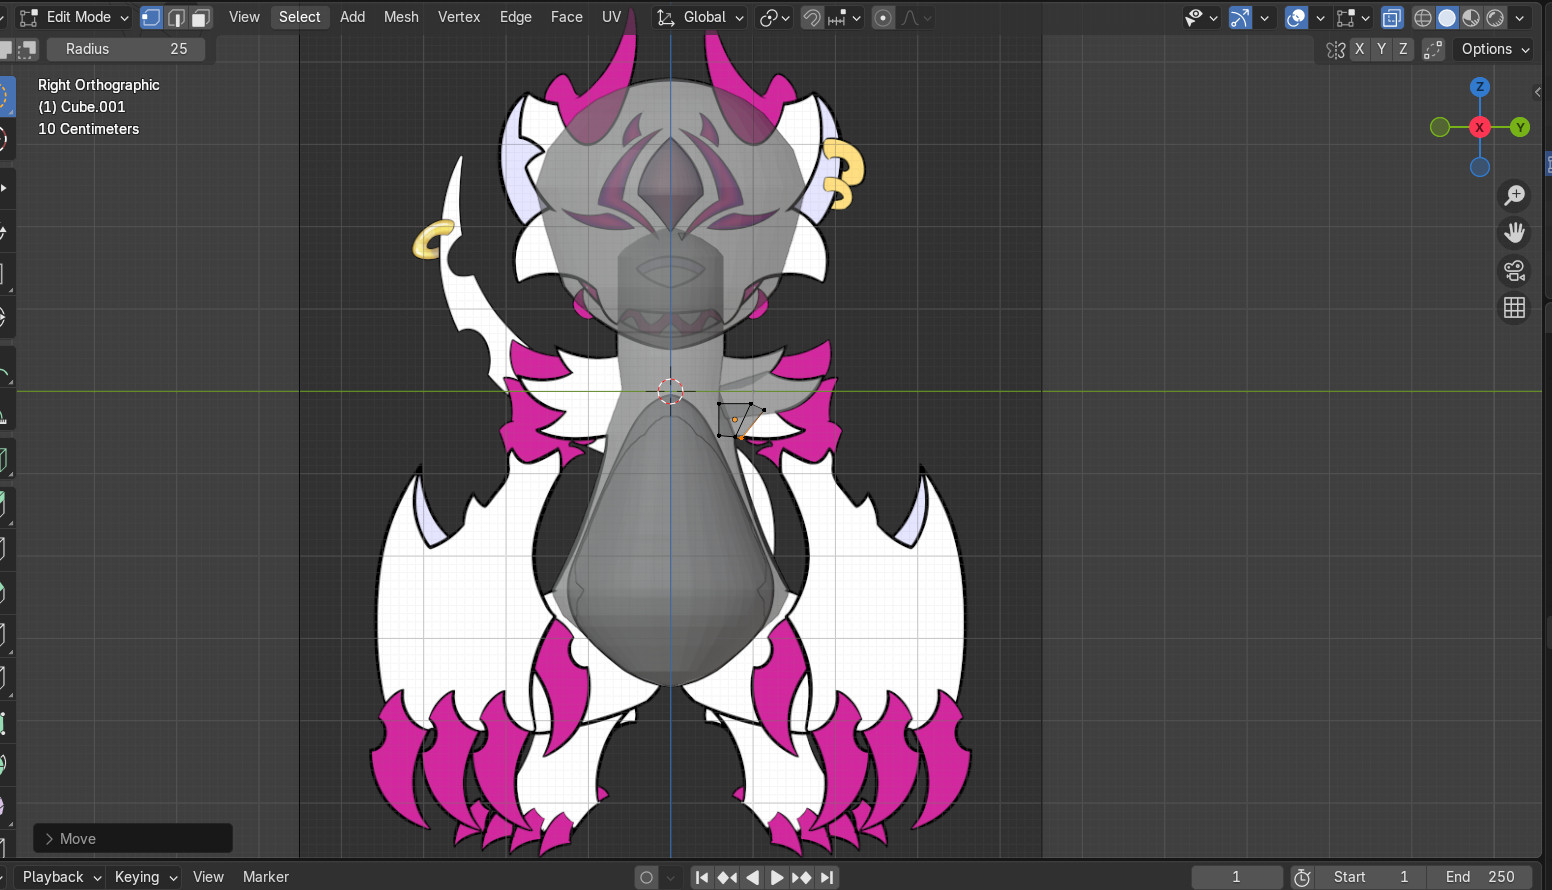Click the mesh symmetry butterfly icon

(1335, 49)
